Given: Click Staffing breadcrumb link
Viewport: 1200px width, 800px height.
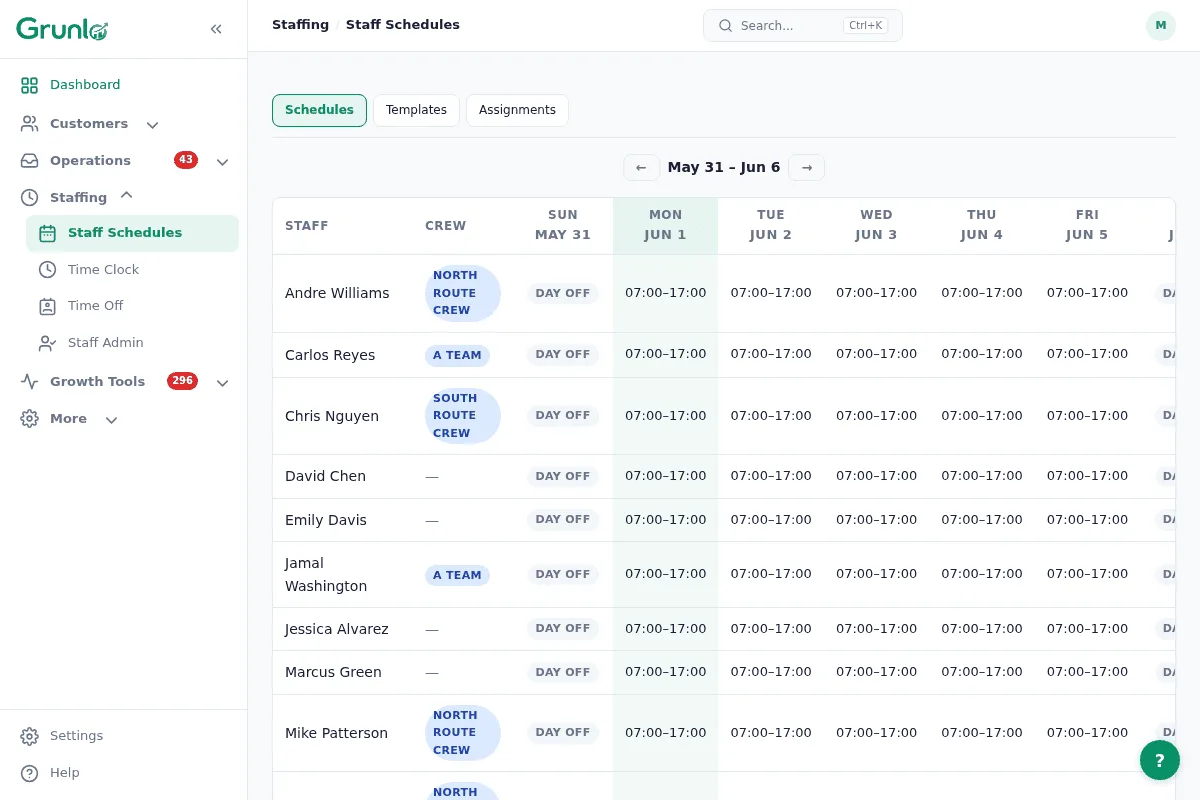Looking at the screenshot, I should point(300,25).
